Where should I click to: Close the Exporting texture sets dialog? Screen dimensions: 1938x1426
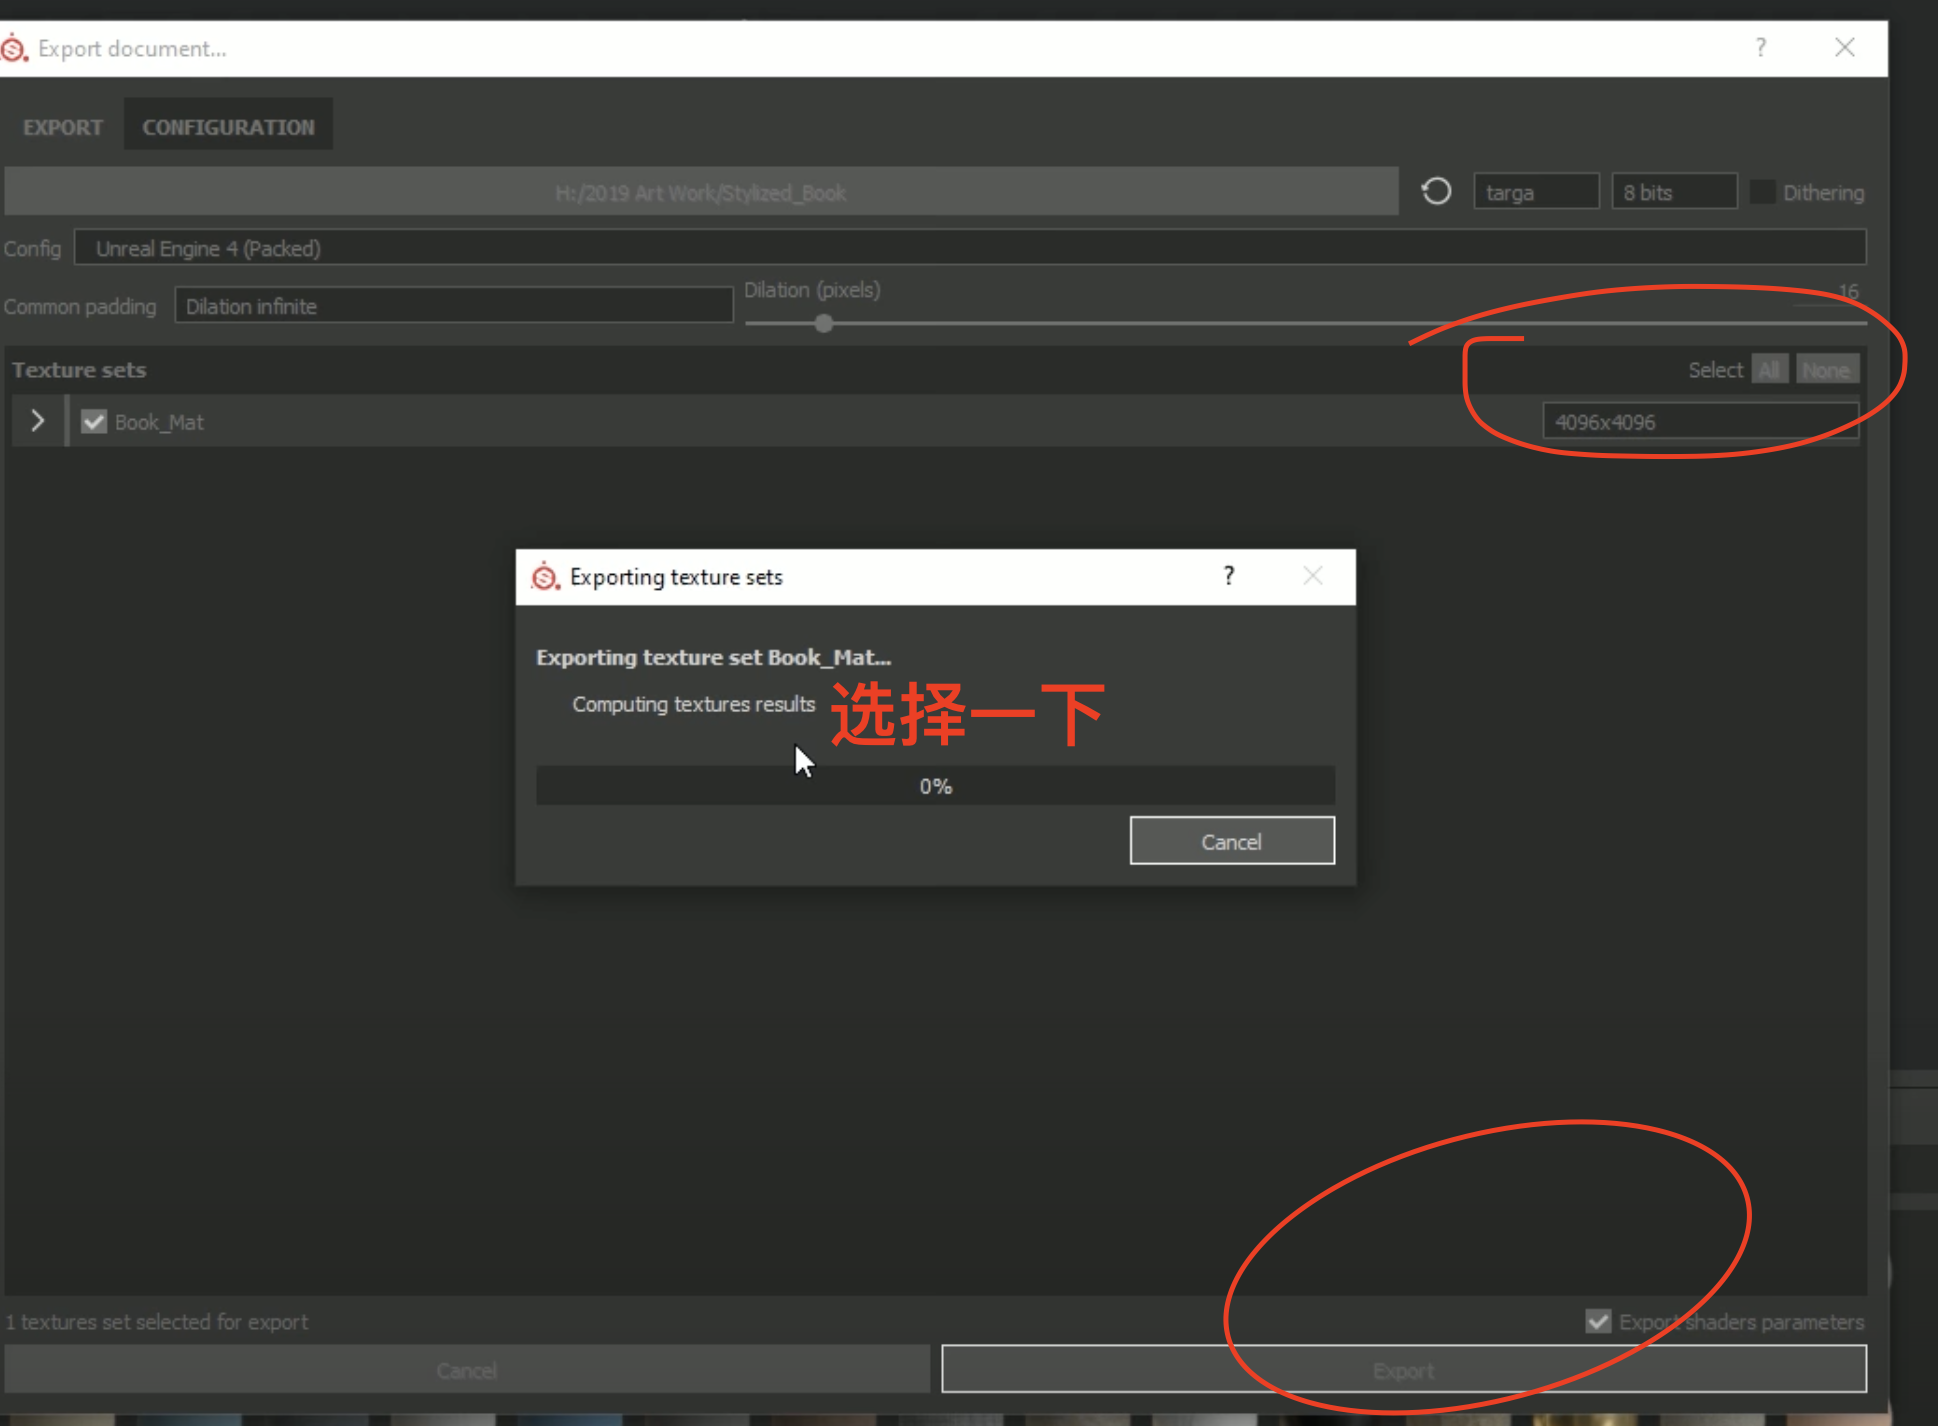click(1313, 576)
